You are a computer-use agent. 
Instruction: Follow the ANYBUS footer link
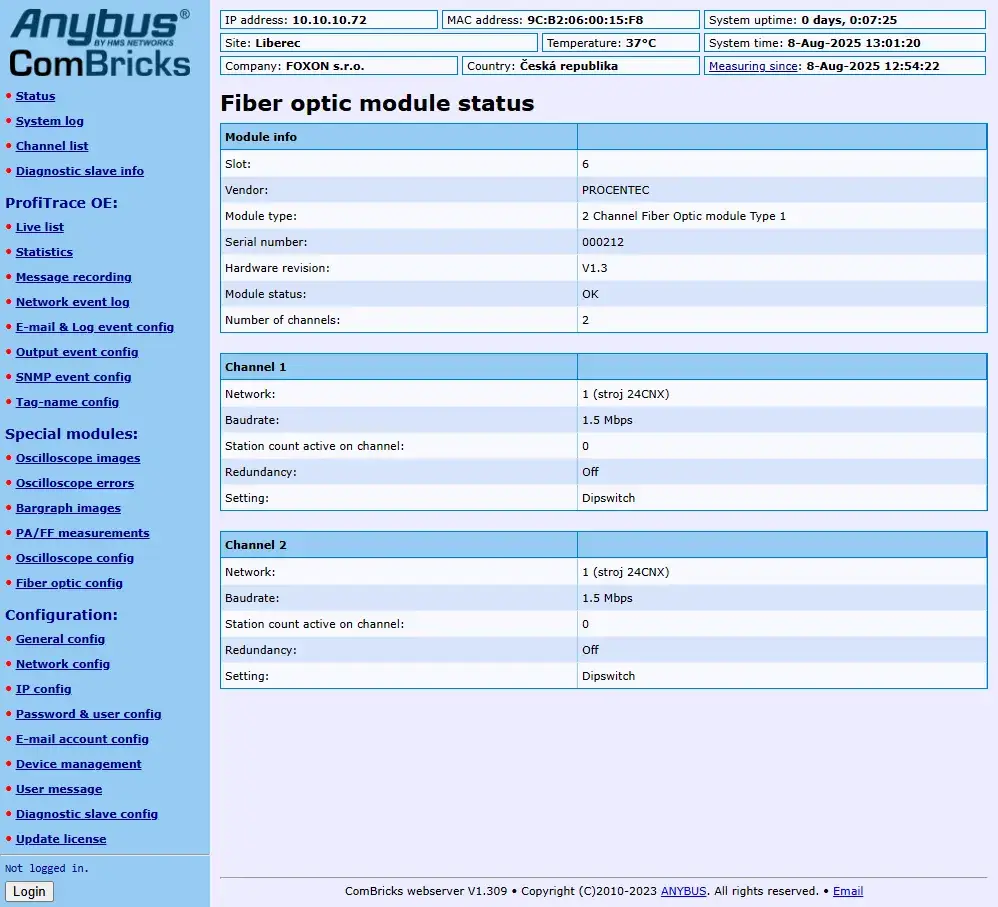(x=683, y=891)
